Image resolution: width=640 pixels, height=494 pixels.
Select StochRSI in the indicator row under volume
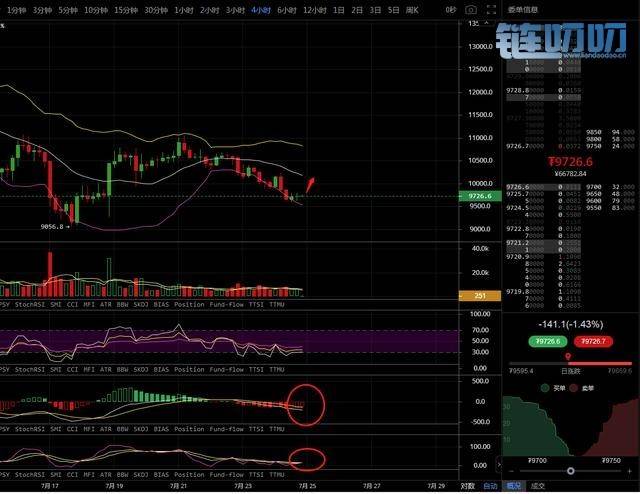point(29,305)
